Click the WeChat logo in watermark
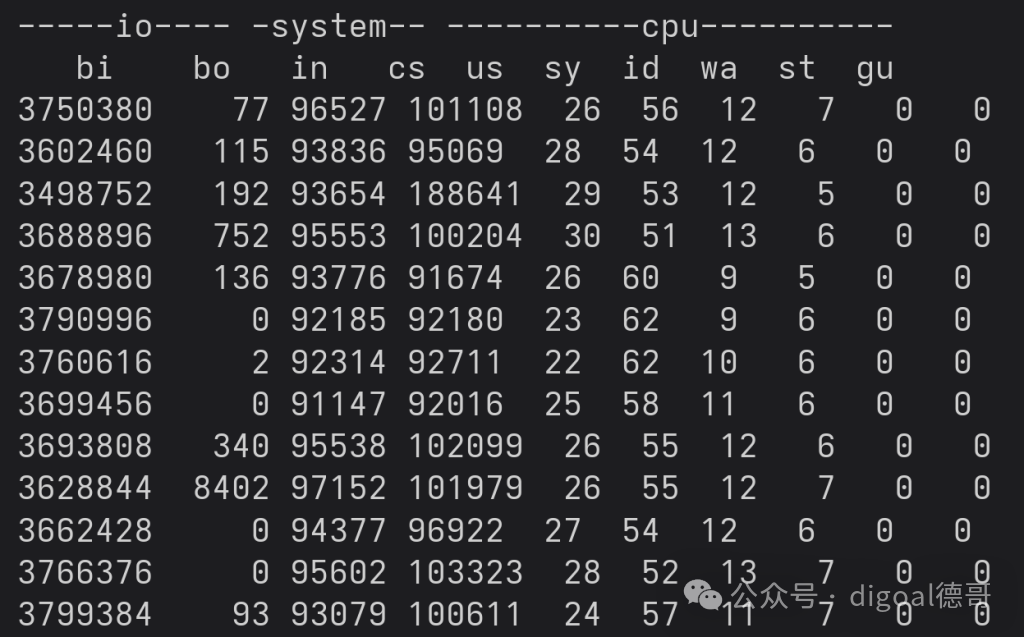 click(703, 595)
